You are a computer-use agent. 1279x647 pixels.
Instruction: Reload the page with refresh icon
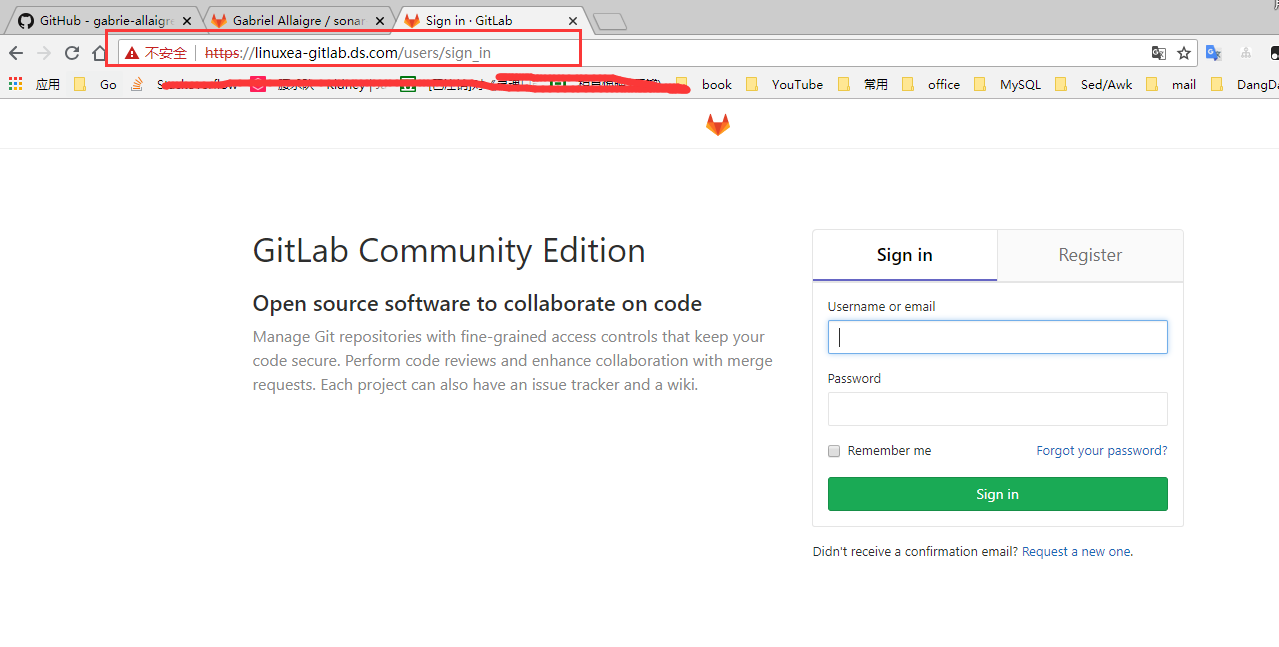point(72,53)
